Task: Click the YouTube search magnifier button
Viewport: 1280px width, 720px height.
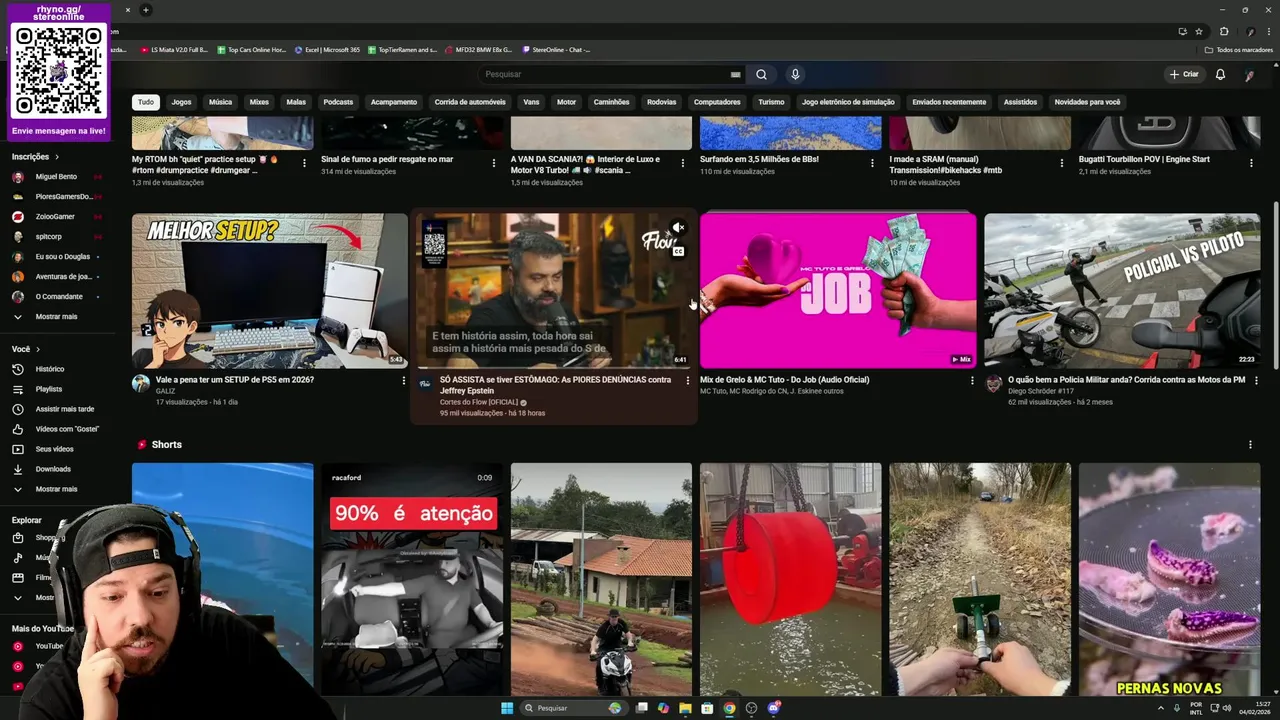Action: pos(761,74)
